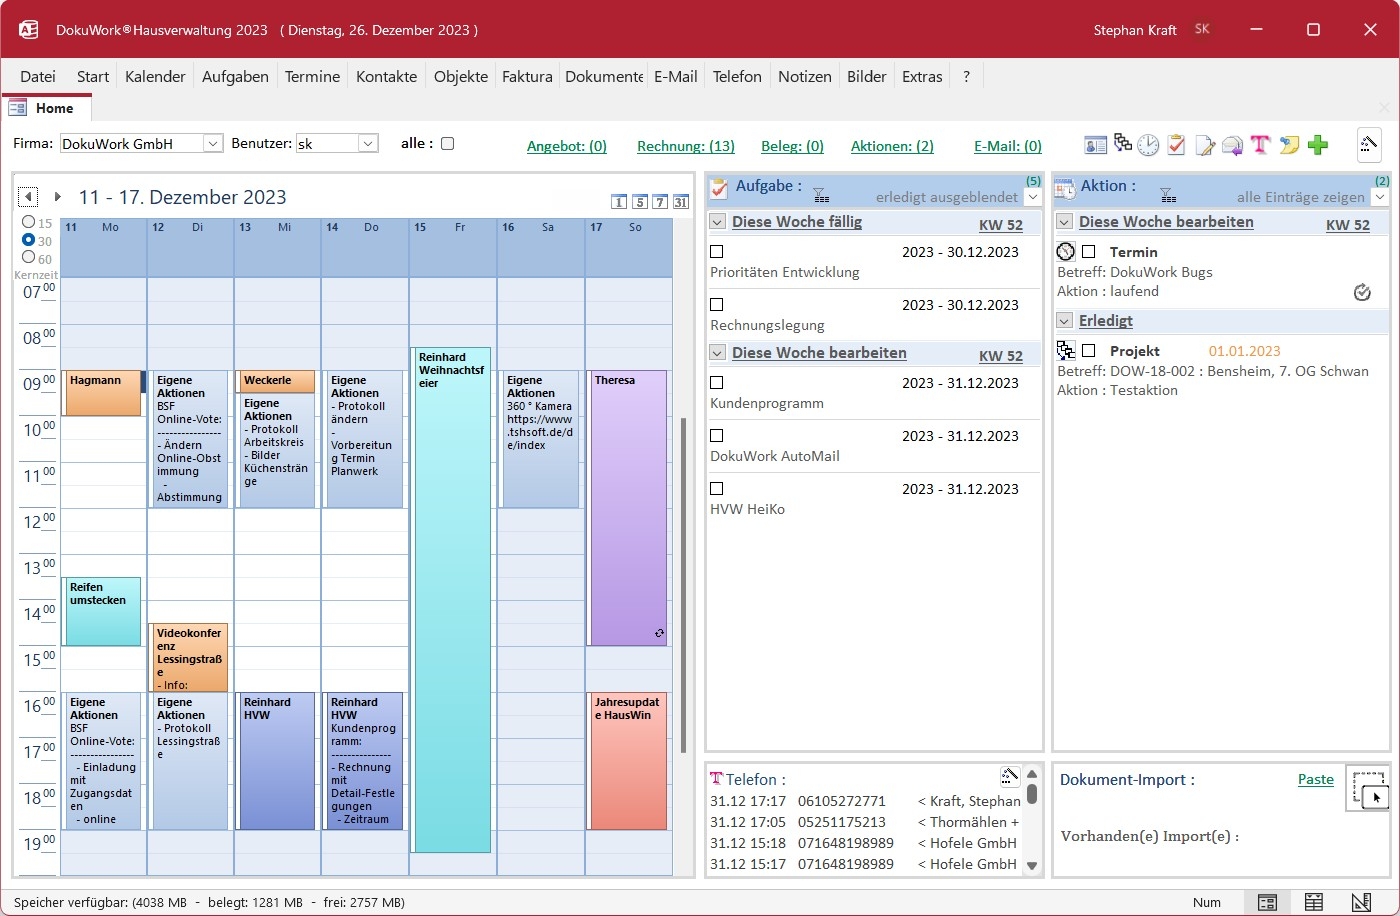Click the clock icon beside Termin entry

pyautogui.click(x=1066, y=252)
